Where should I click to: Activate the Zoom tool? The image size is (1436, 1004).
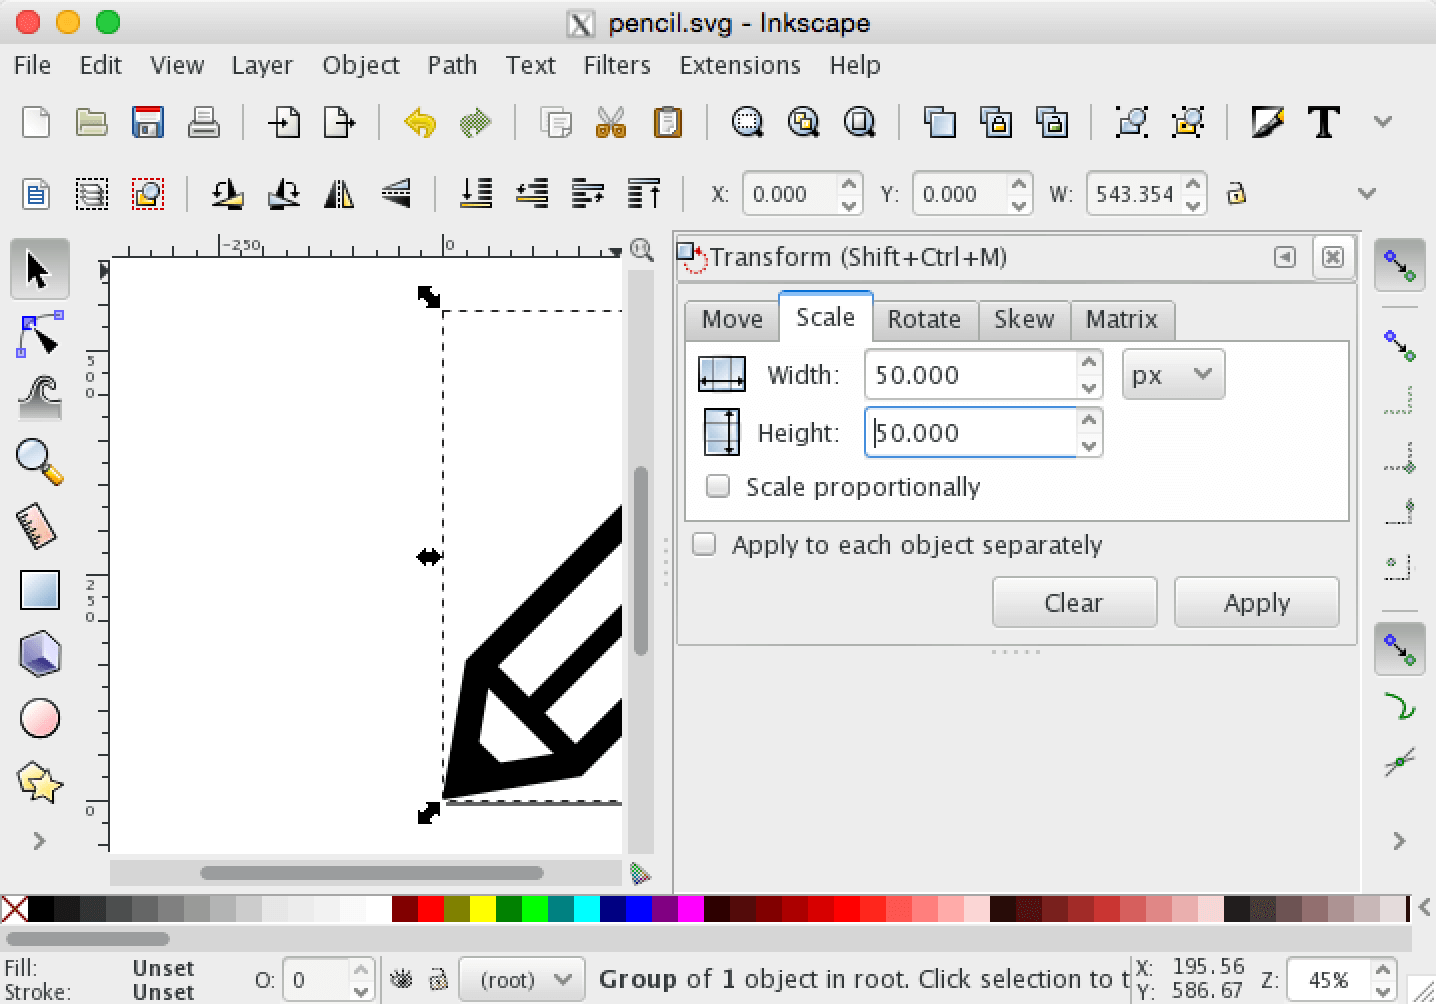click(40, 460)
